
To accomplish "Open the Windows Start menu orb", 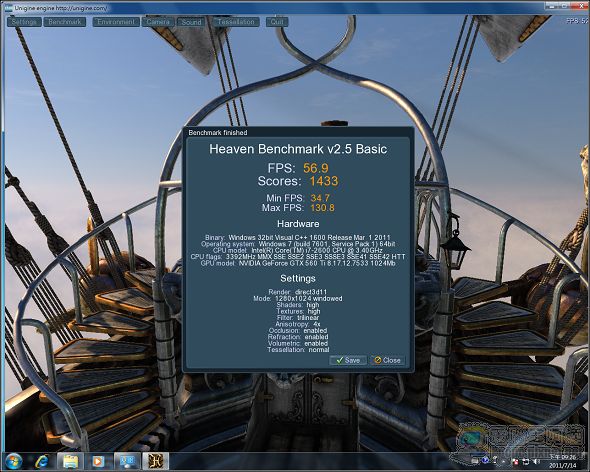I will tap(14, 461).
